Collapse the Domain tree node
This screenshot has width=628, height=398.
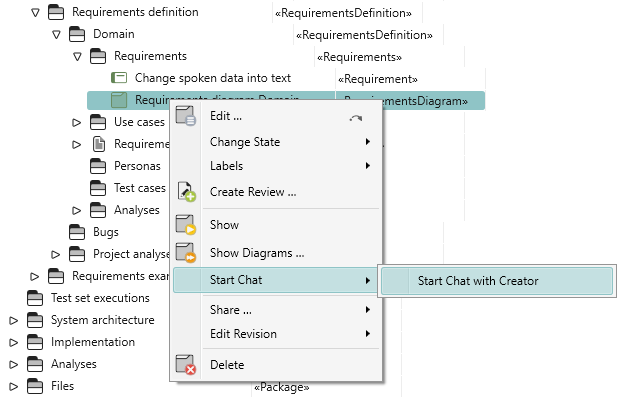[56, 34]
